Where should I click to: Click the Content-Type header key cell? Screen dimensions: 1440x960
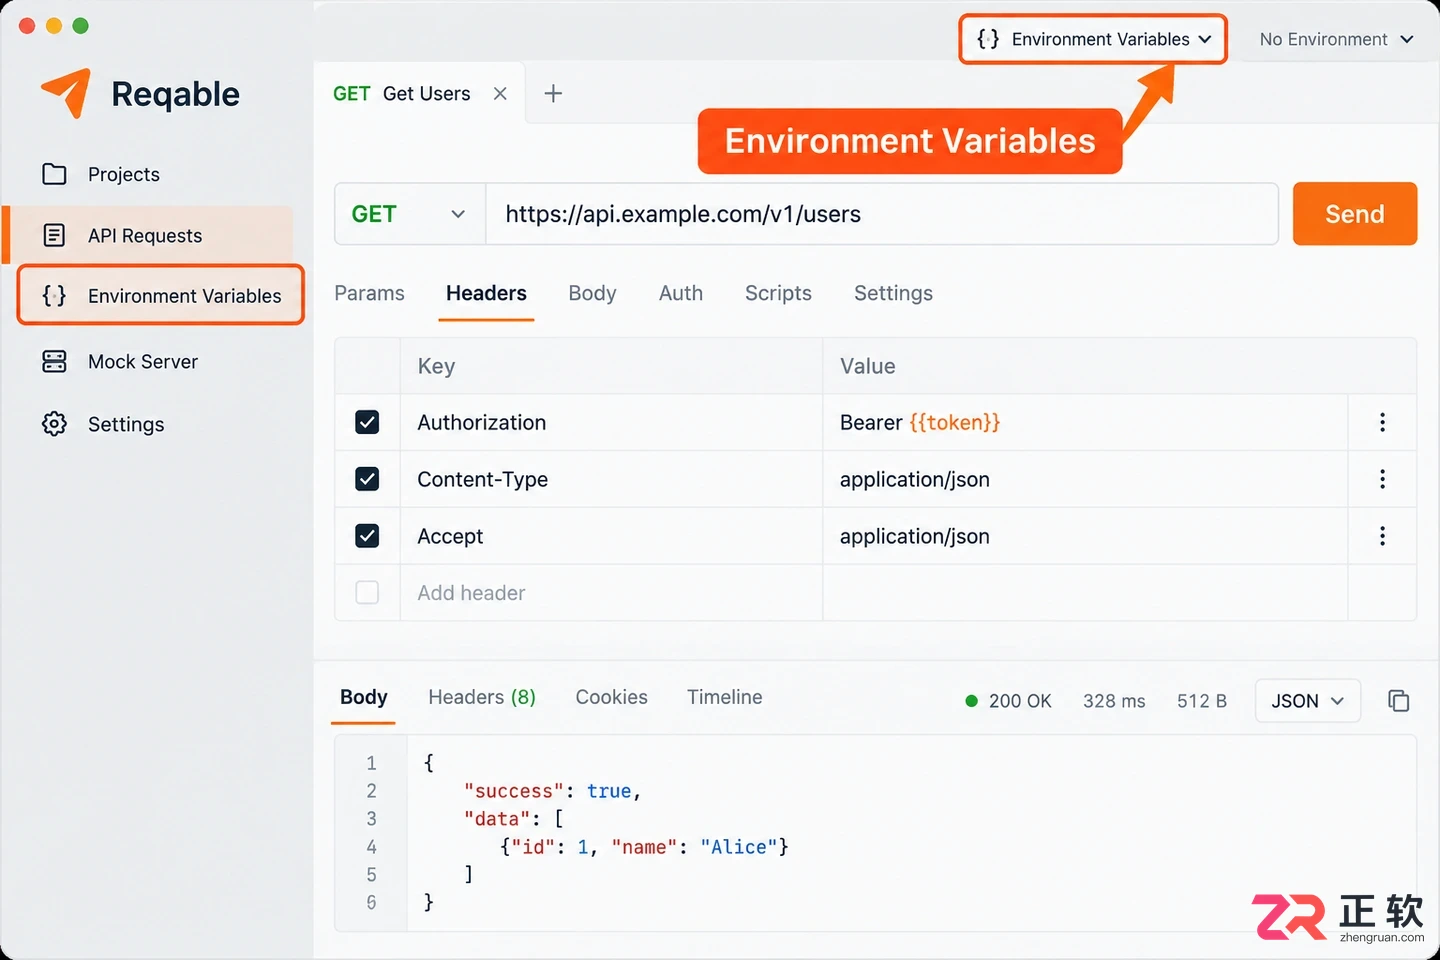[x=611, y=479]
